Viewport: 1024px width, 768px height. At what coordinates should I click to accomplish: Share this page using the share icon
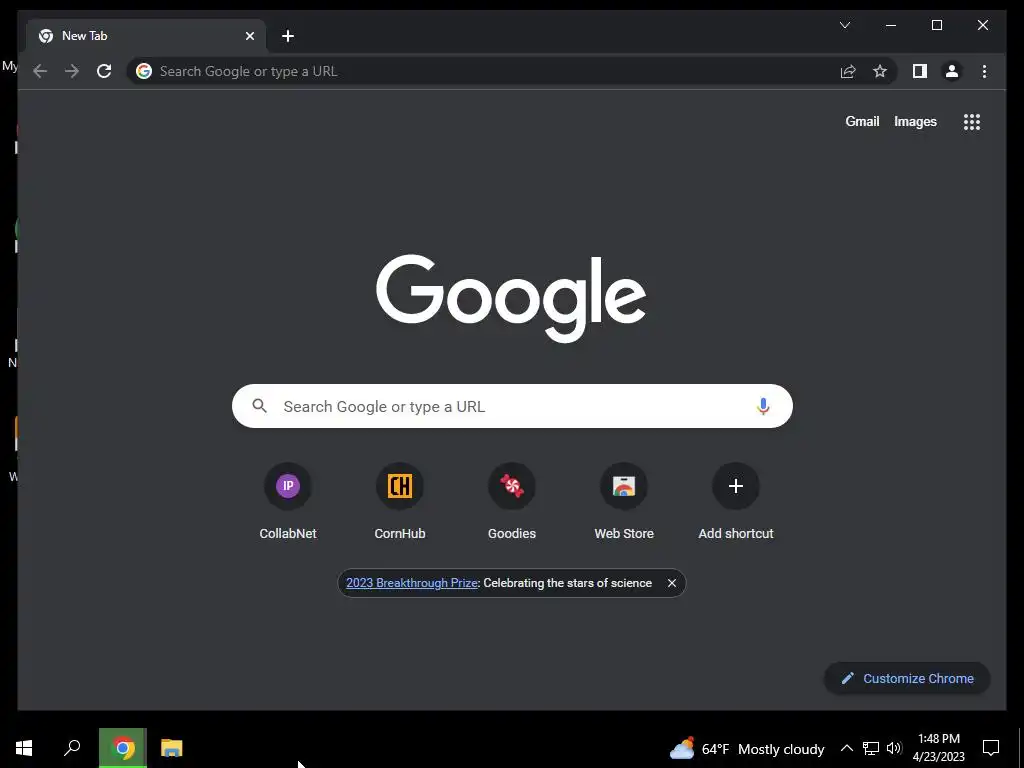[848, 71]
